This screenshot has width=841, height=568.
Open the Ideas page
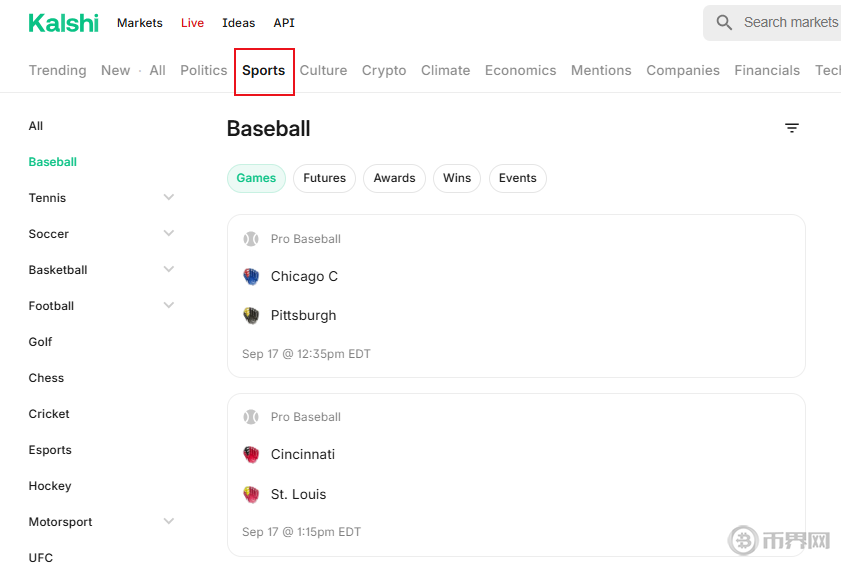click(x=239, y=23)
